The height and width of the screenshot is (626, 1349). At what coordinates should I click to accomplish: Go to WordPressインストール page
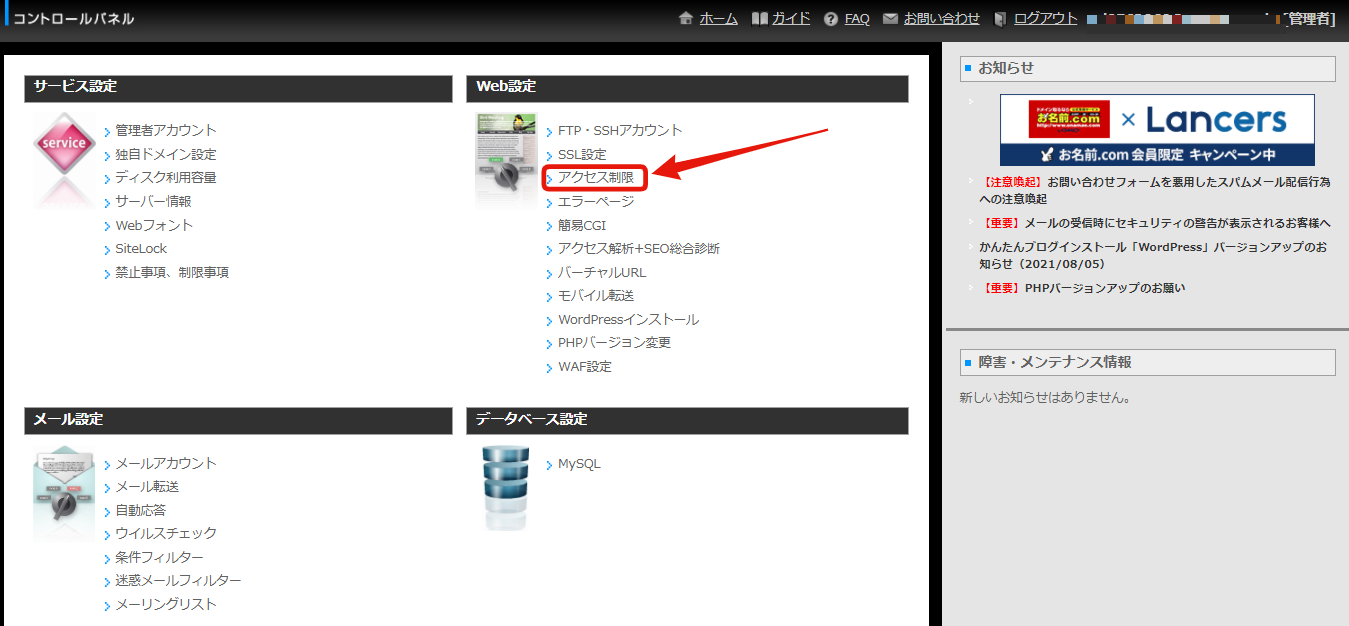pyautogui.click(x=628, y=320)
